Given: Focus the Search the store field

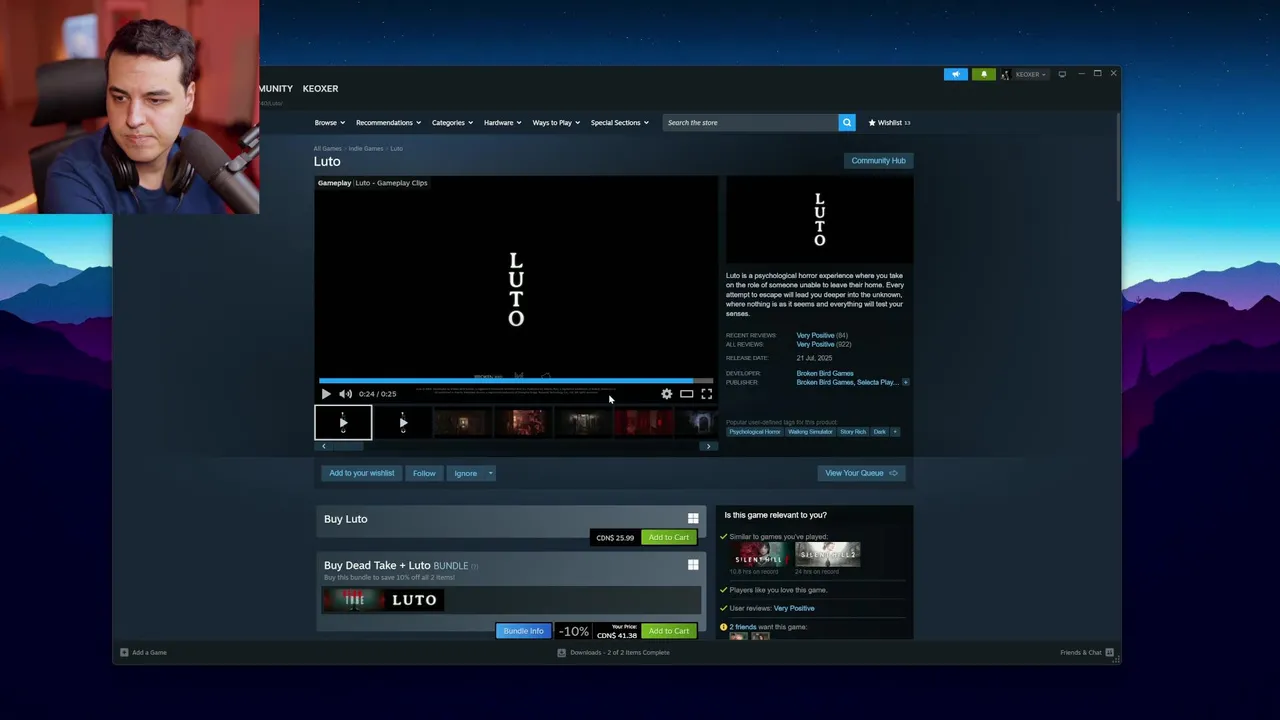Looking at the screenshot, I should click(750, 122).
